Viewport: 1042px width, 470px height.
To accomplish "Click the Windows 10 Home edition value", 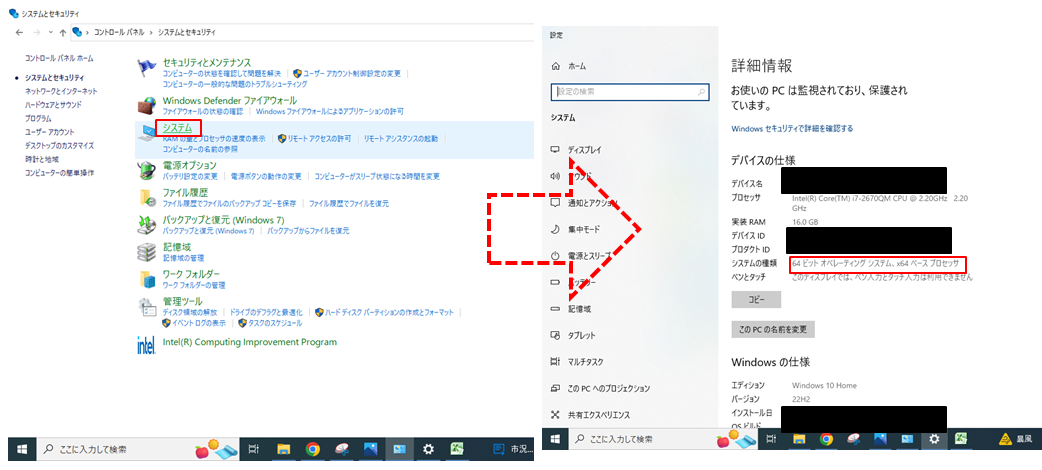I will pos(824,386).
